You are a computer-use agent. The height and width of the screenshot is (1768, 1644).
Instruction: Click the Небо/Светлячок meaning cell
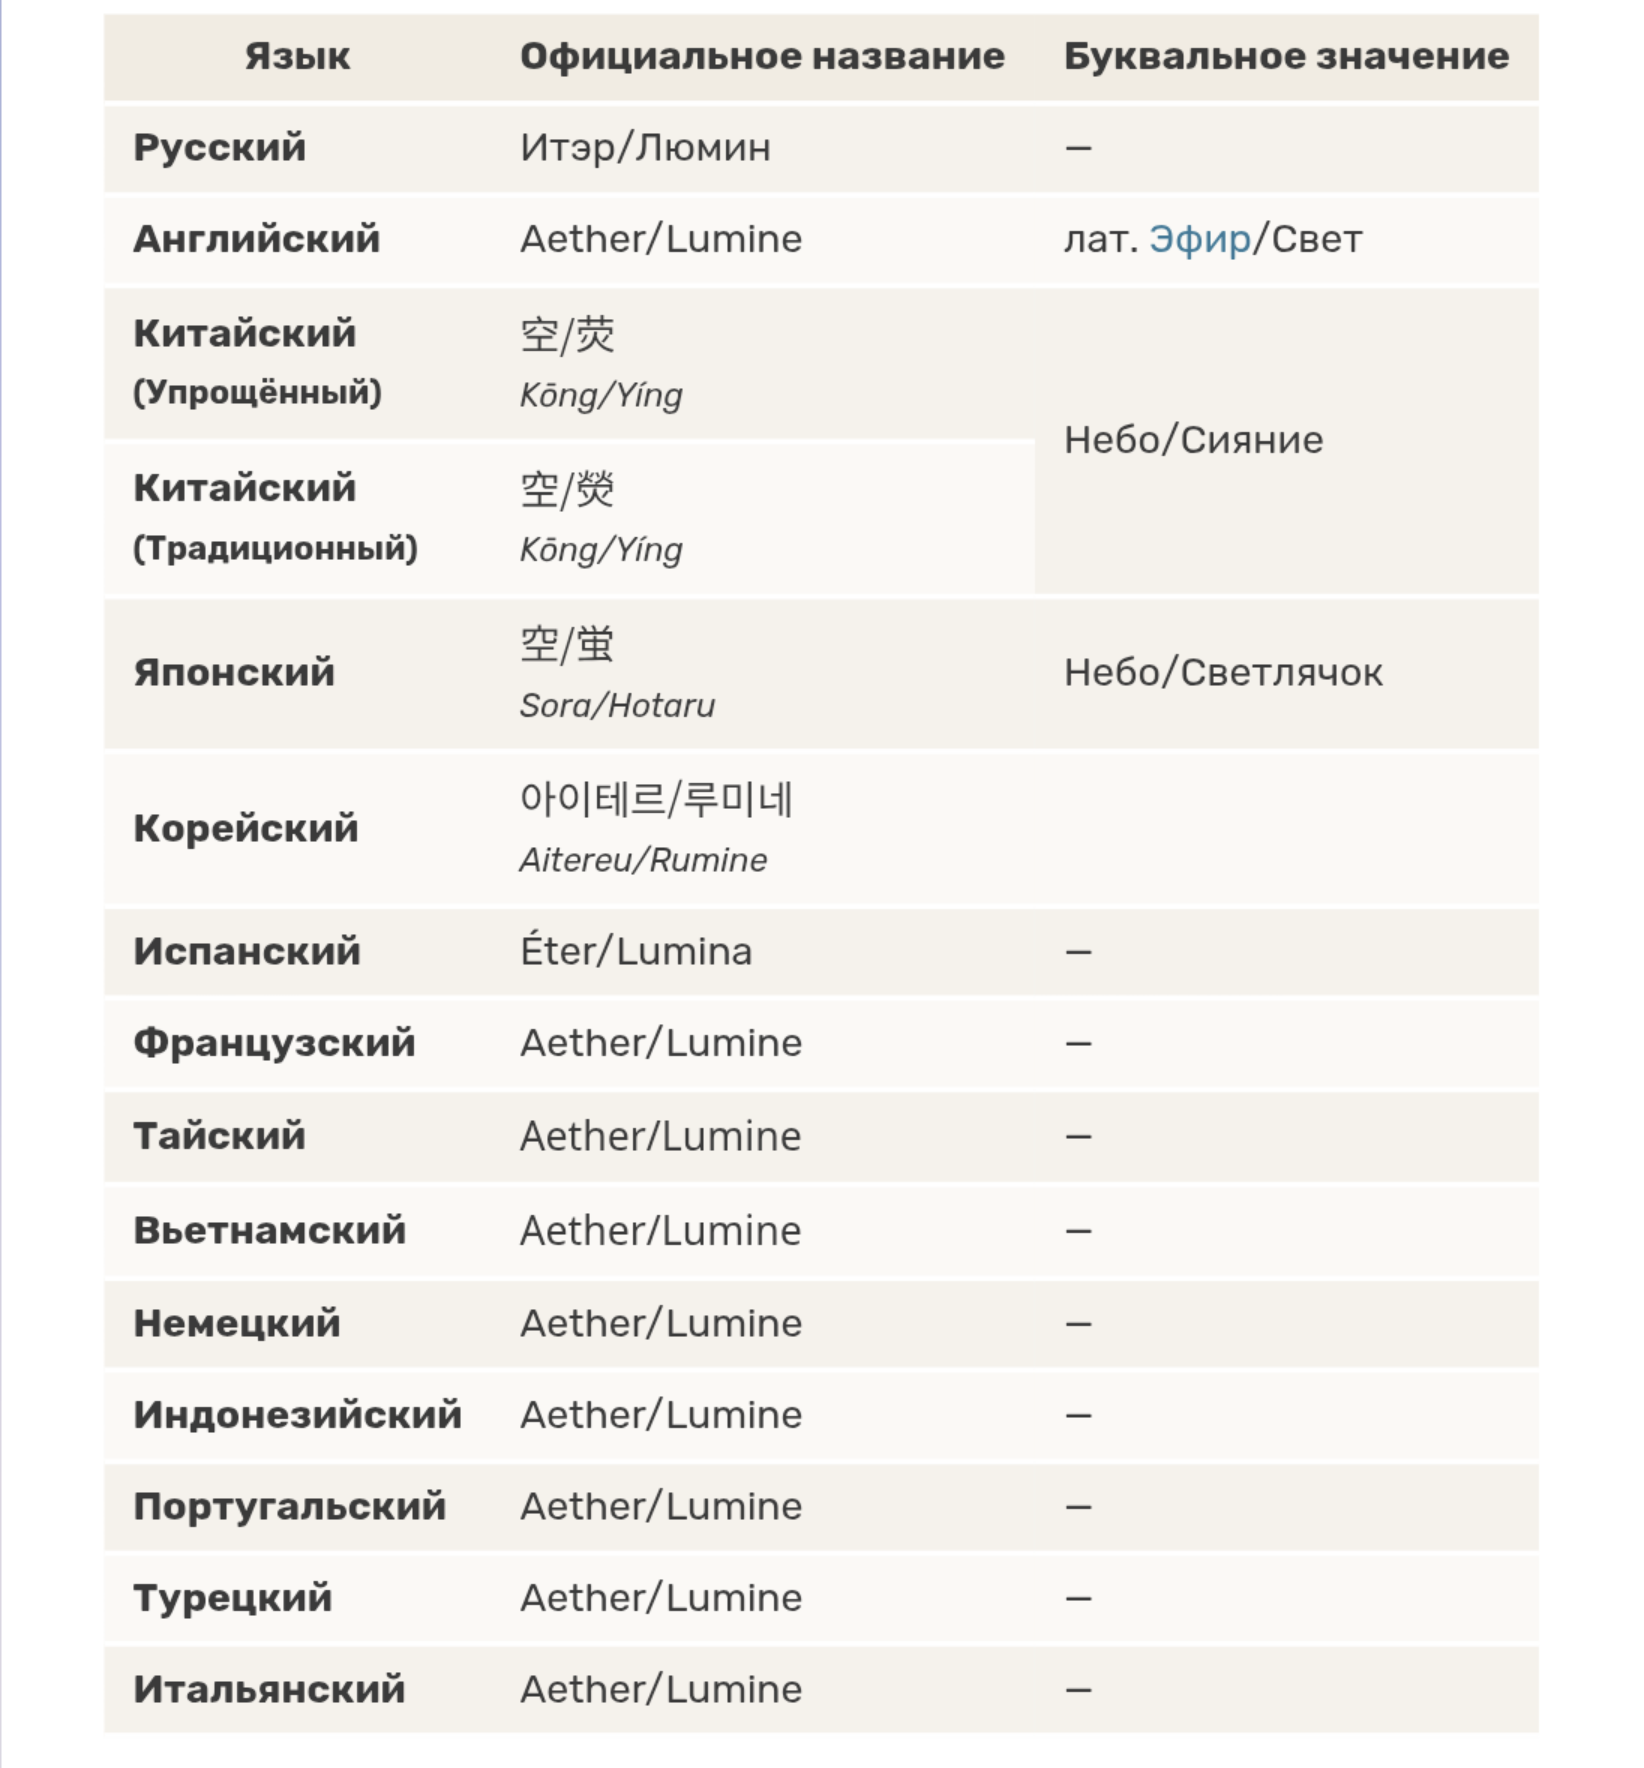[x=1223, y=673]
